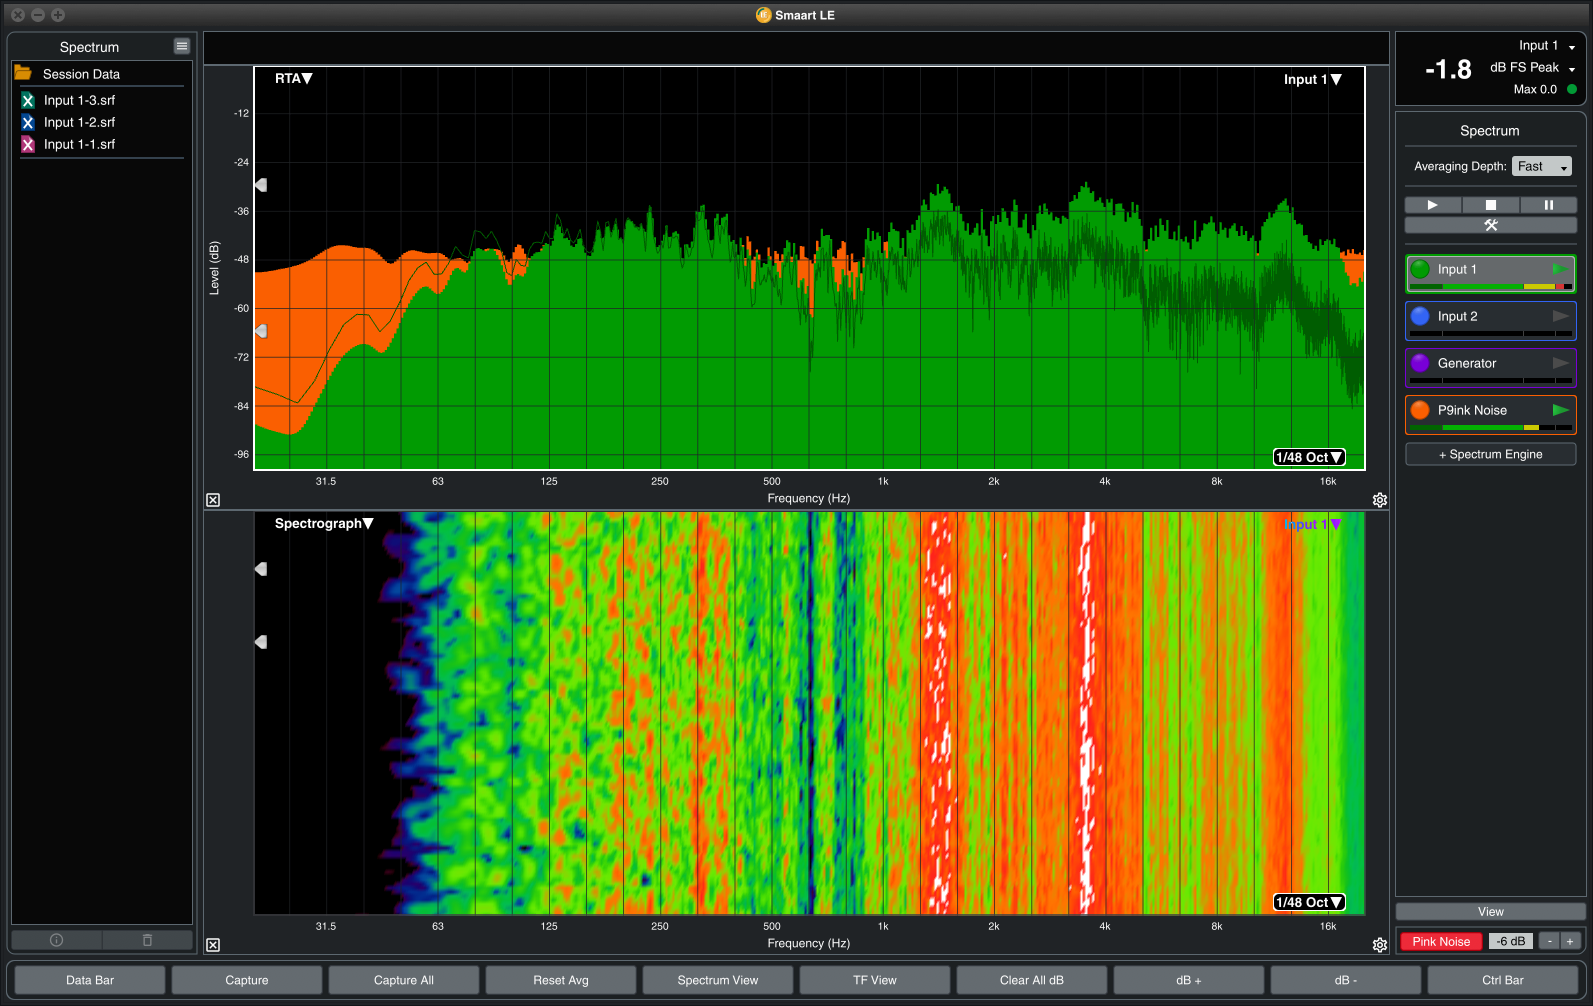Toggle the Pink Noise generator on

(x=1440, y=941)
